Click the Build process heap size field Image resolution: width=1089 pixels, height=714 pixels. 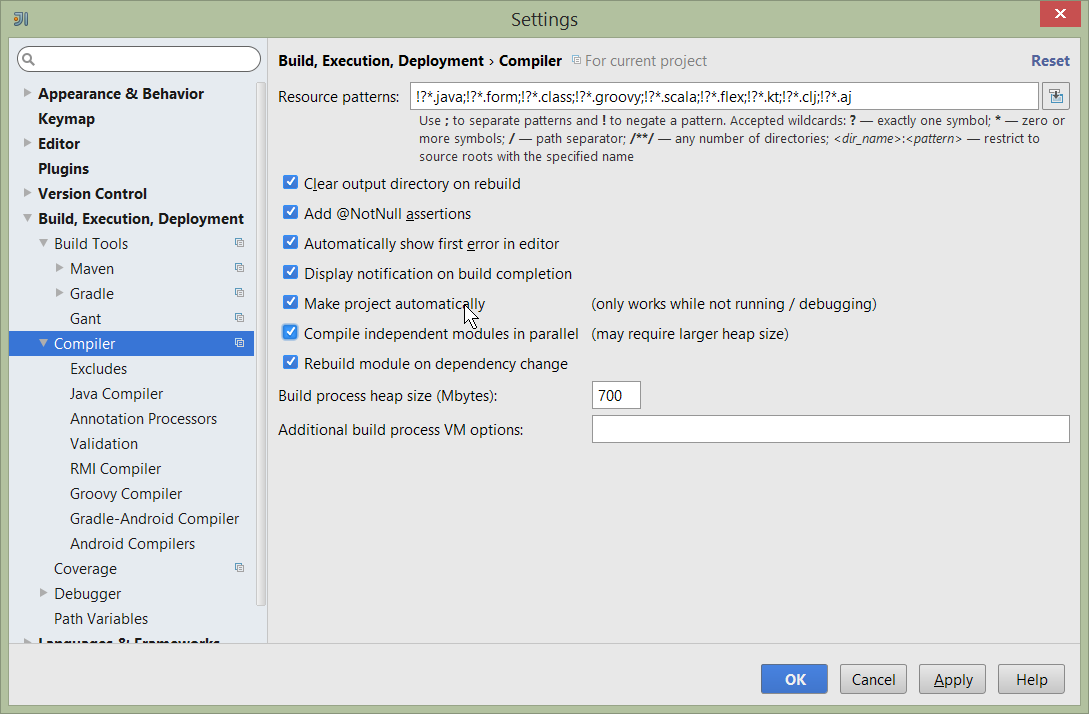coord(616,396)
